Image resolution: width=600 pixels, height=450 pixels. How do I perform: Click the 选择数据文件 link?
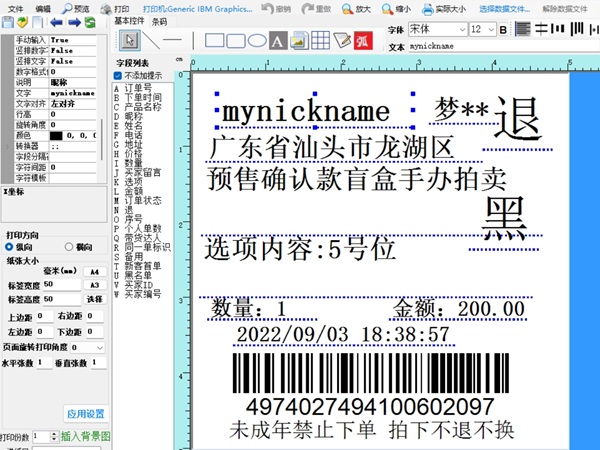click(505, 8)
